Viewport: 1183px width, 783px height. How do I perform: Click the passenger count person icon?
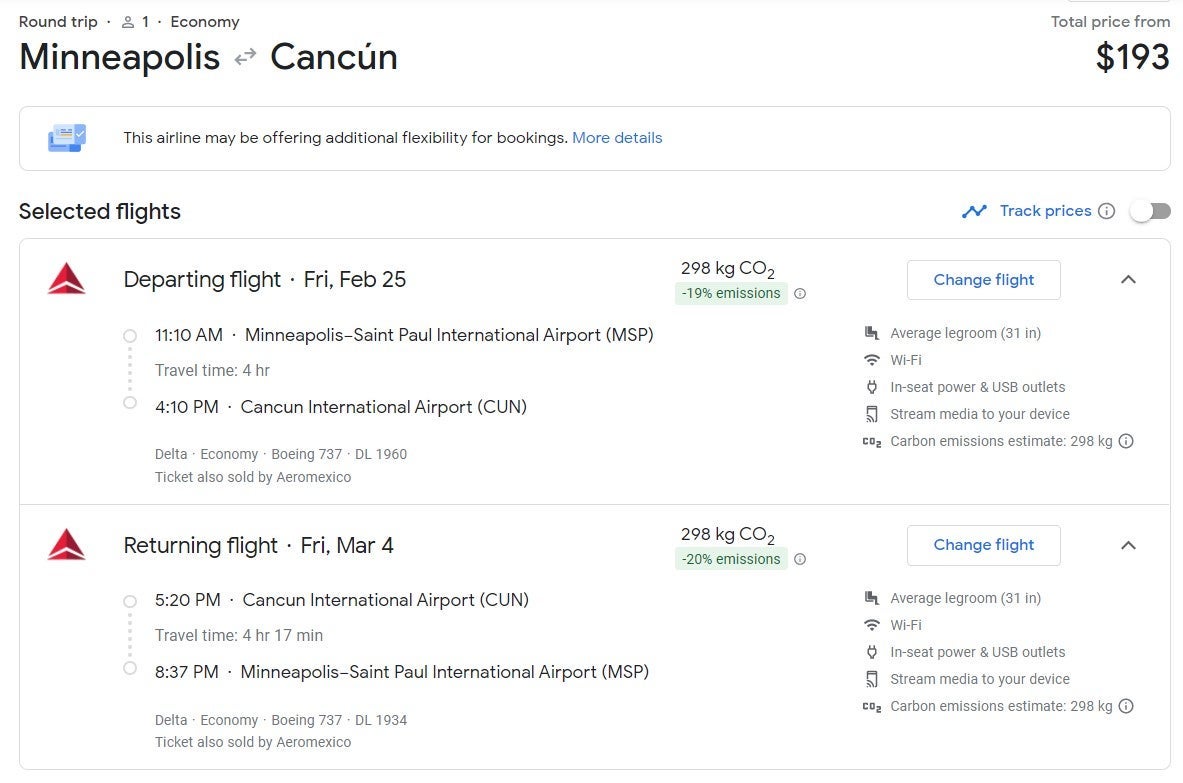tap(127, 22)
